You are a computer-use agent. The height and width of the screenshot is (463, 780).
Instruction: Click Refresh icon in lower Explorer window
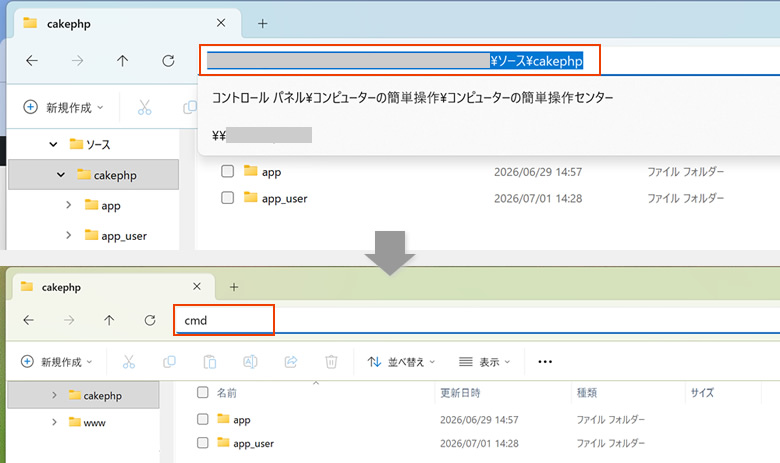150,320
